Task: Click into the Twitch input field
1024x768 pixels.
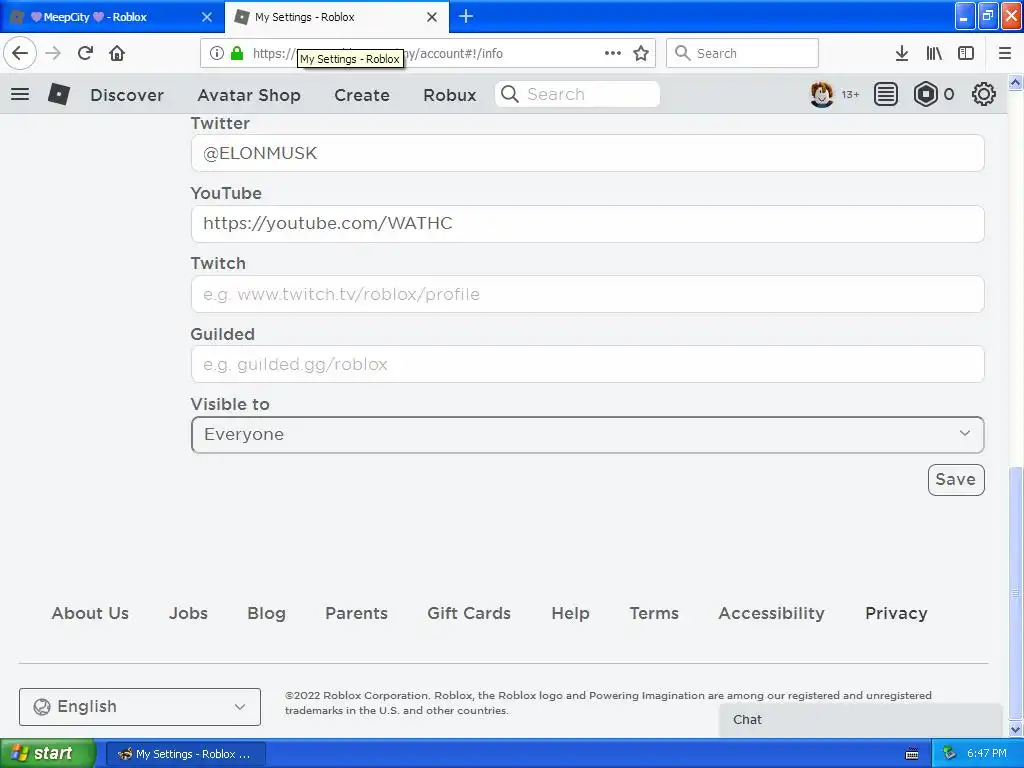Action: (x=587, y=294)
